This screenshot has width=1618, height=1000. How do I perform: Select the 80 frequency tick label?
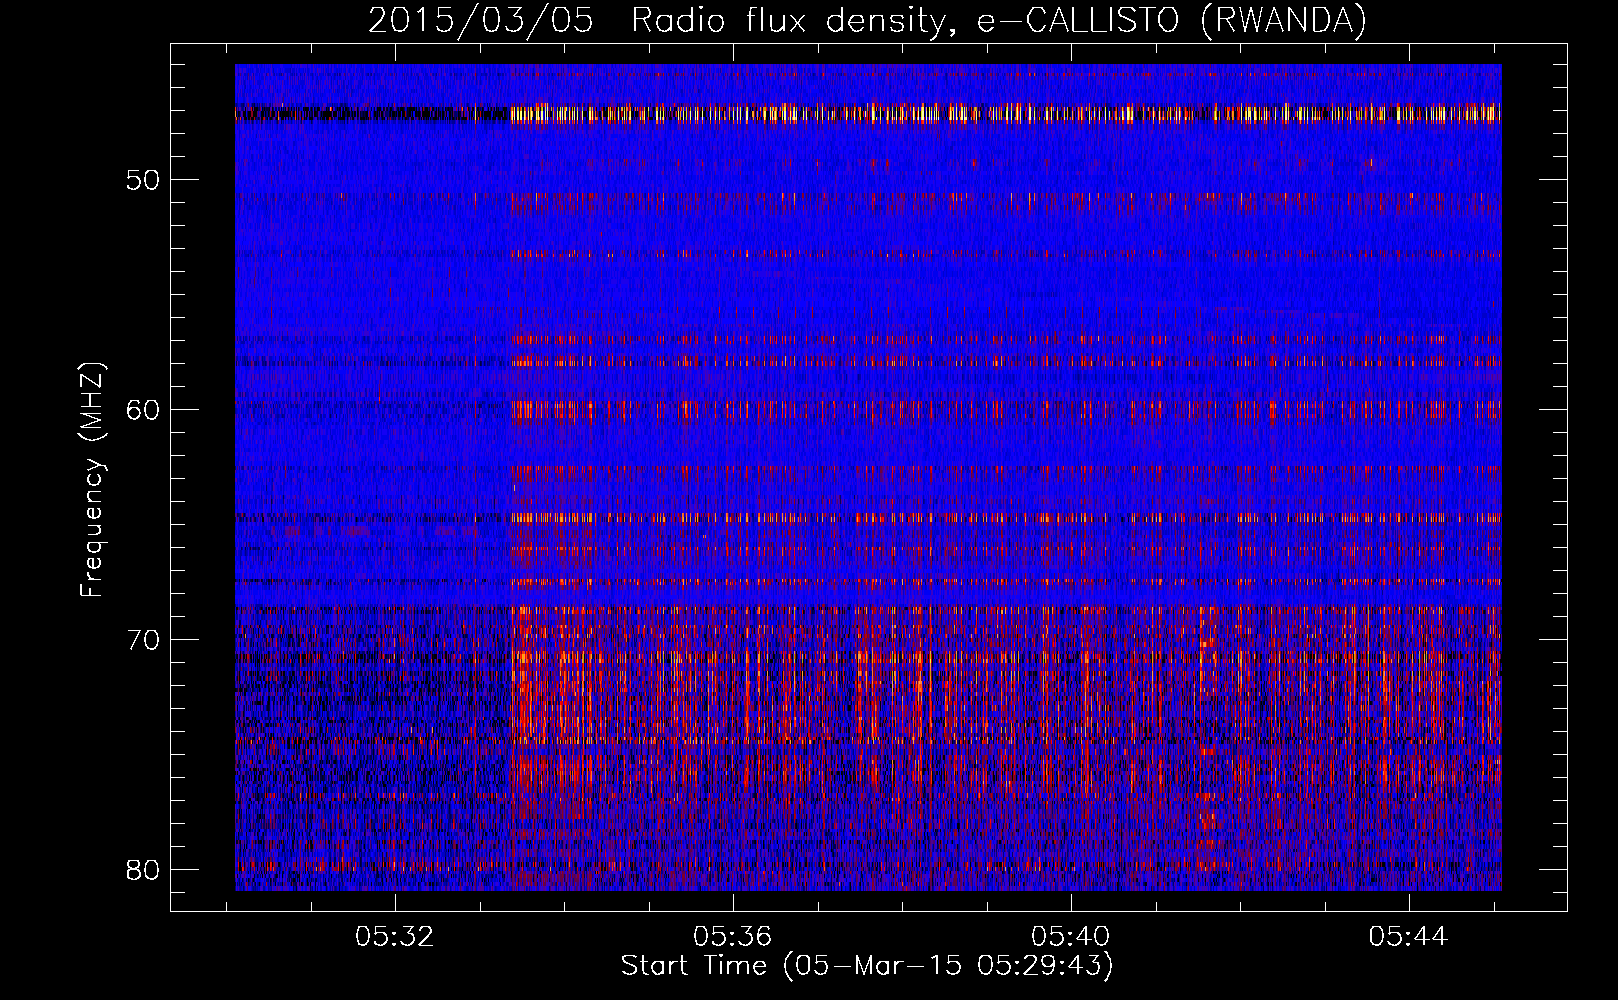click(x=143, y=869)
